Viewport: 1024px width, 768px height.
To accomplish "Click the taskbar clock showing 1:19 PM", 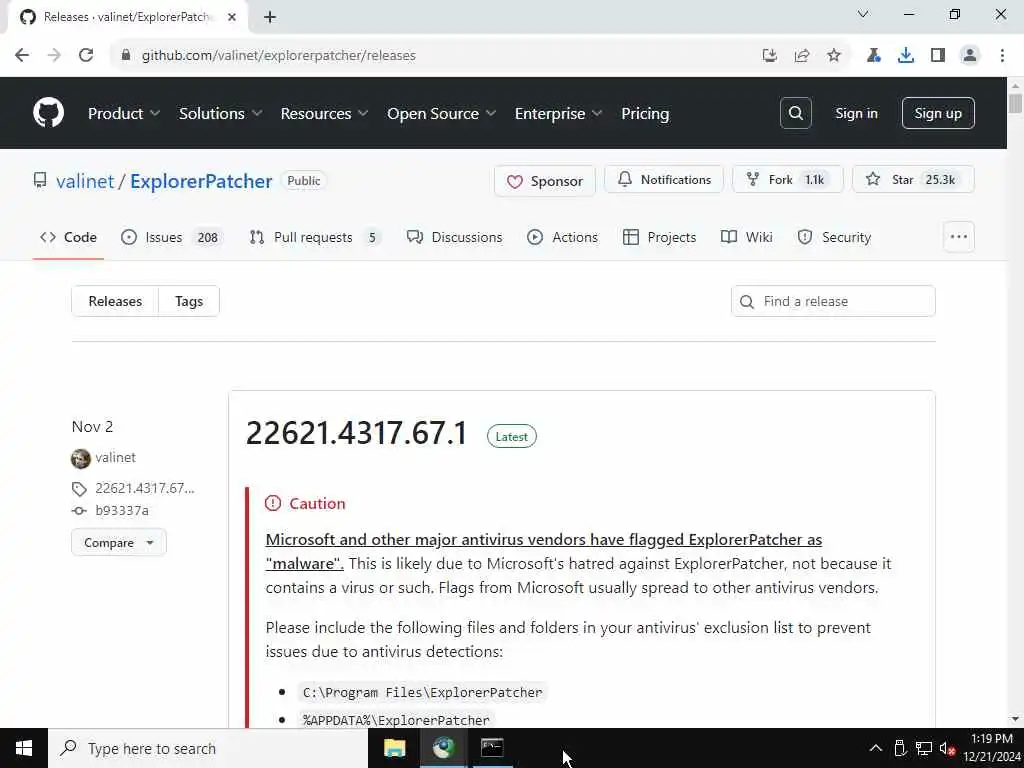I will point(991,748).
